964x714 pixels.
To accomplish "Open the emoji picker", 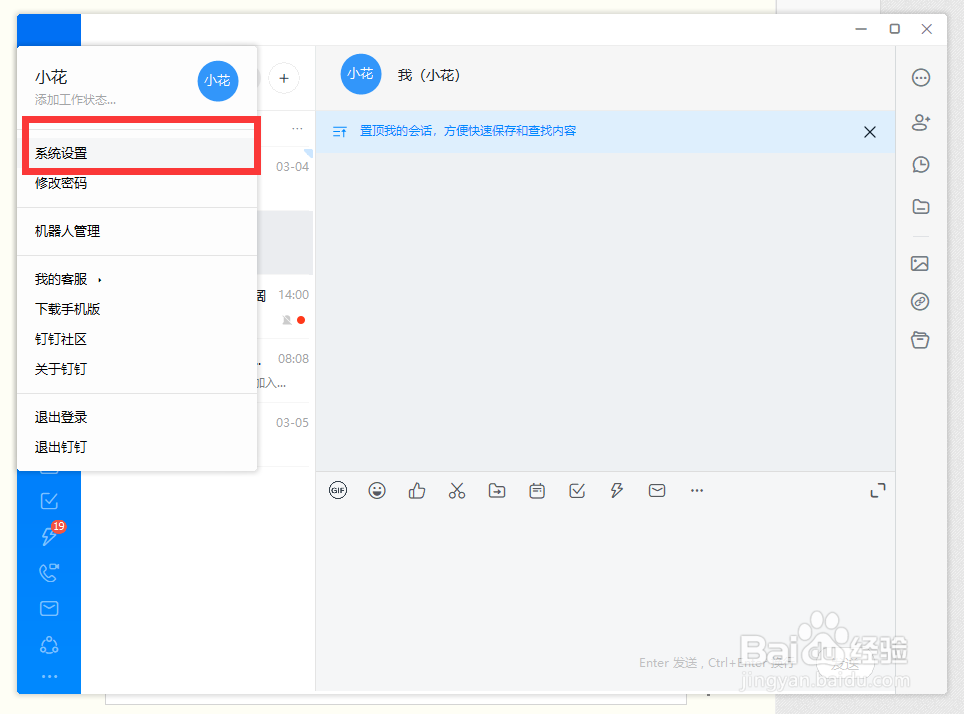I will [x=377, y=490].
